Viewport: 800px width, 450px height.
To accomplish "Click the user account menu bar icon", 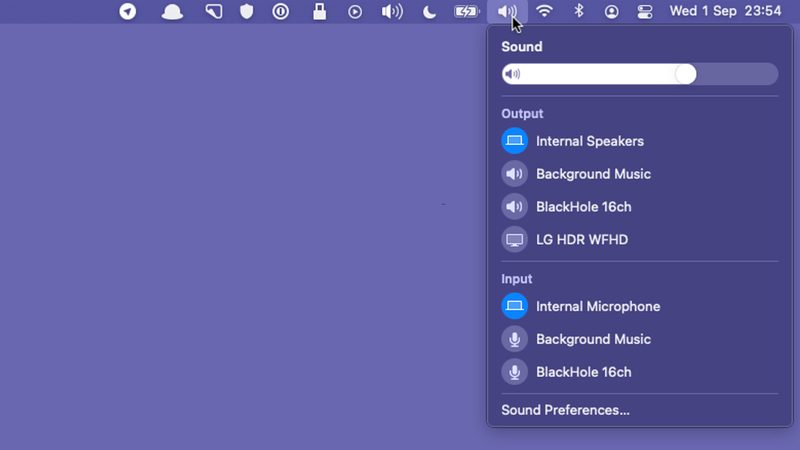I will click(x=611, y=11).
